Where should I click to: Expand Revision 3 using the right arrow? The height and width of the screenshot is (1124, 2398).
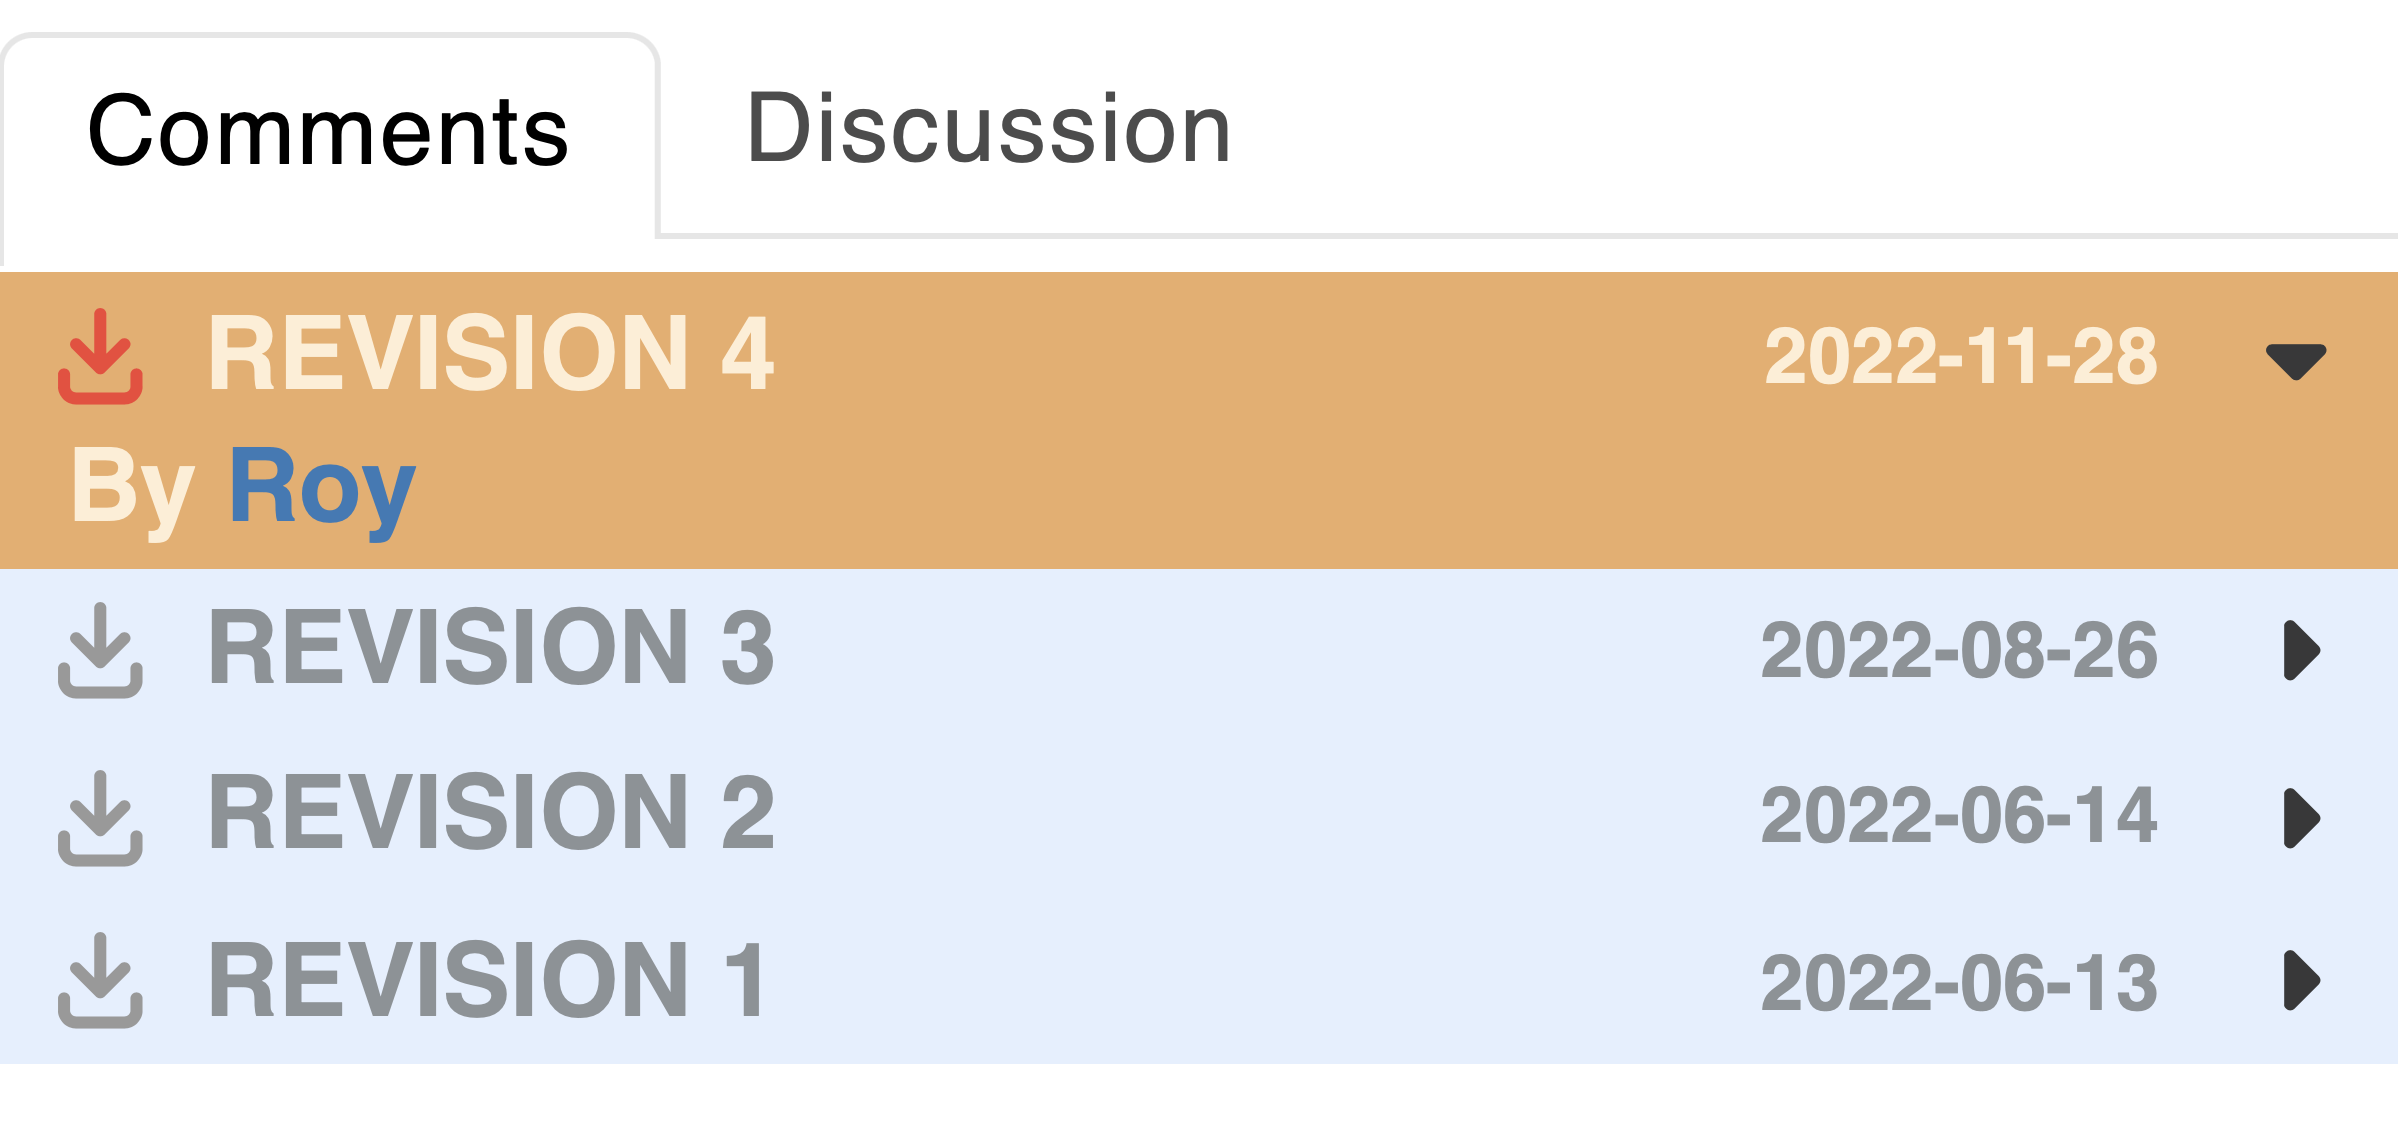click(2302, 650)
